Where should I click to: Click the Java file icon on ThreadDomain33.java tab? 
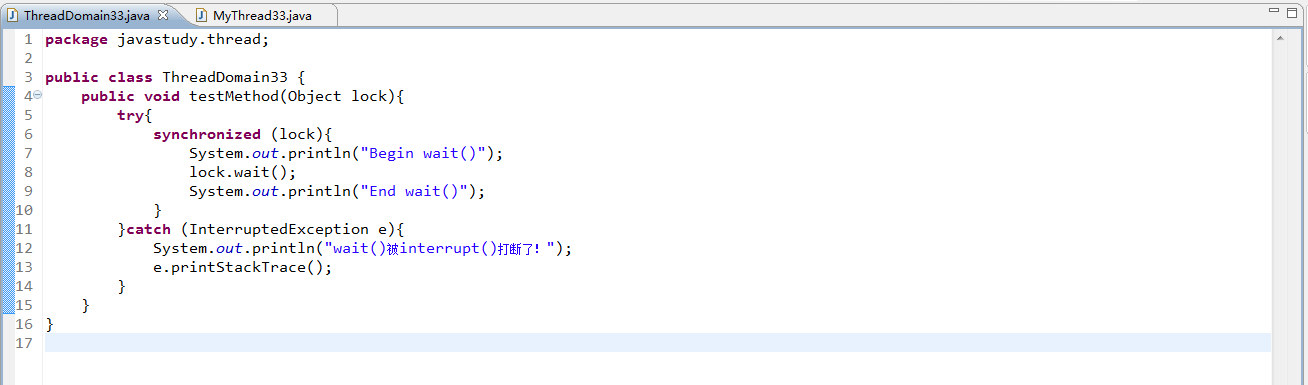[x=13, y=15]
